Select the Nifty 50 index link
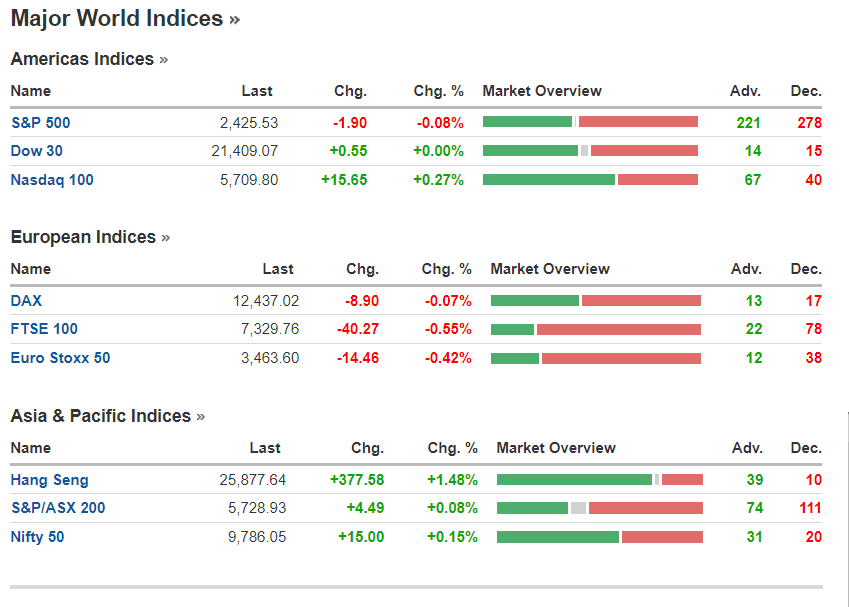The width and height of the screenshot is (849, 607). (37, 537)
